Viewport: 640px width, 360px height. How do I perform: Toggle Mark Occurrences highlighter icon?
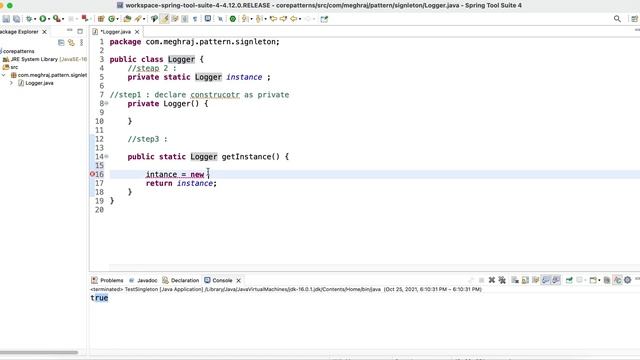click(164, 19)
